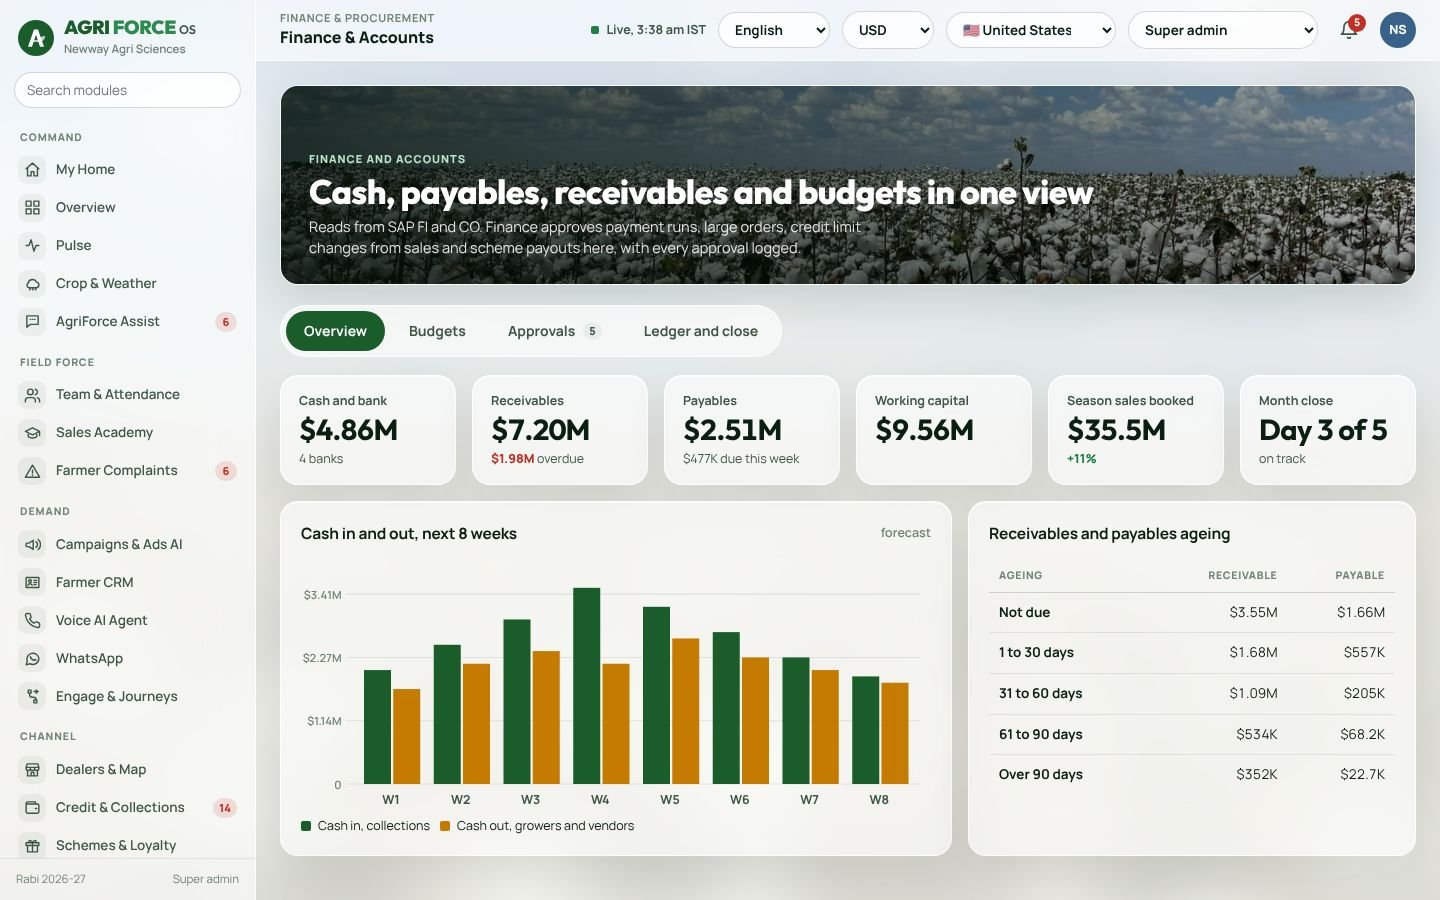1440x900 pixels.
Task: Click the Sales Academy graduation cap icon
Action: 33,433
